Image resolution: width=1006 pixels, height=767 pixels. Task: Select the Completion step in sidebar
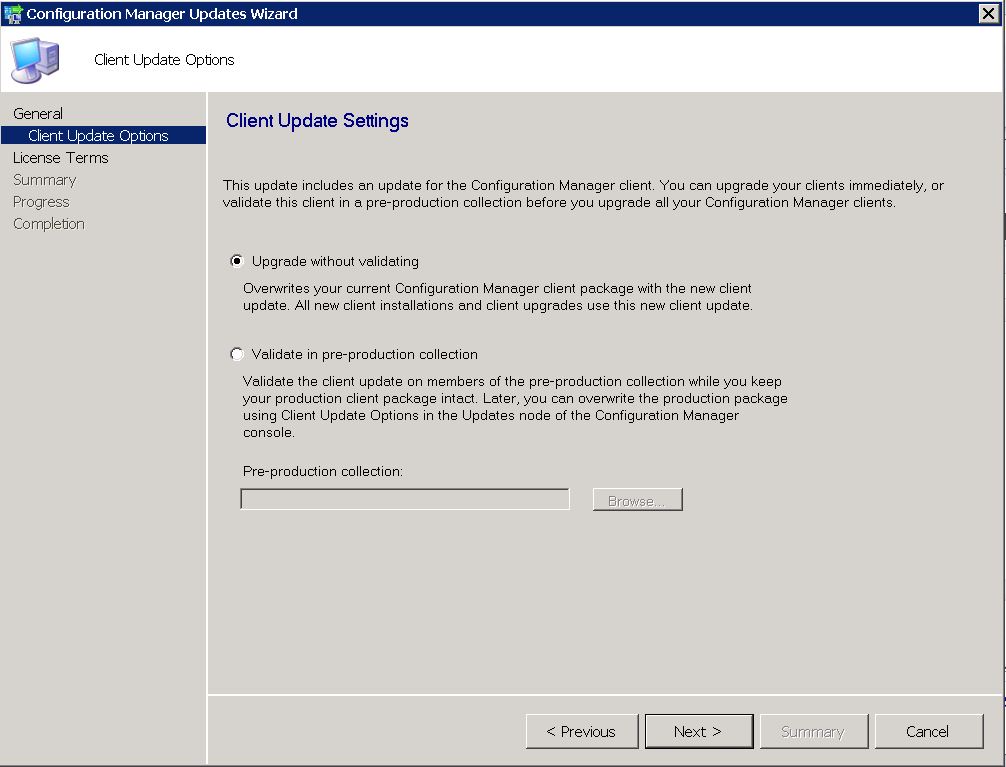point(49,224)
